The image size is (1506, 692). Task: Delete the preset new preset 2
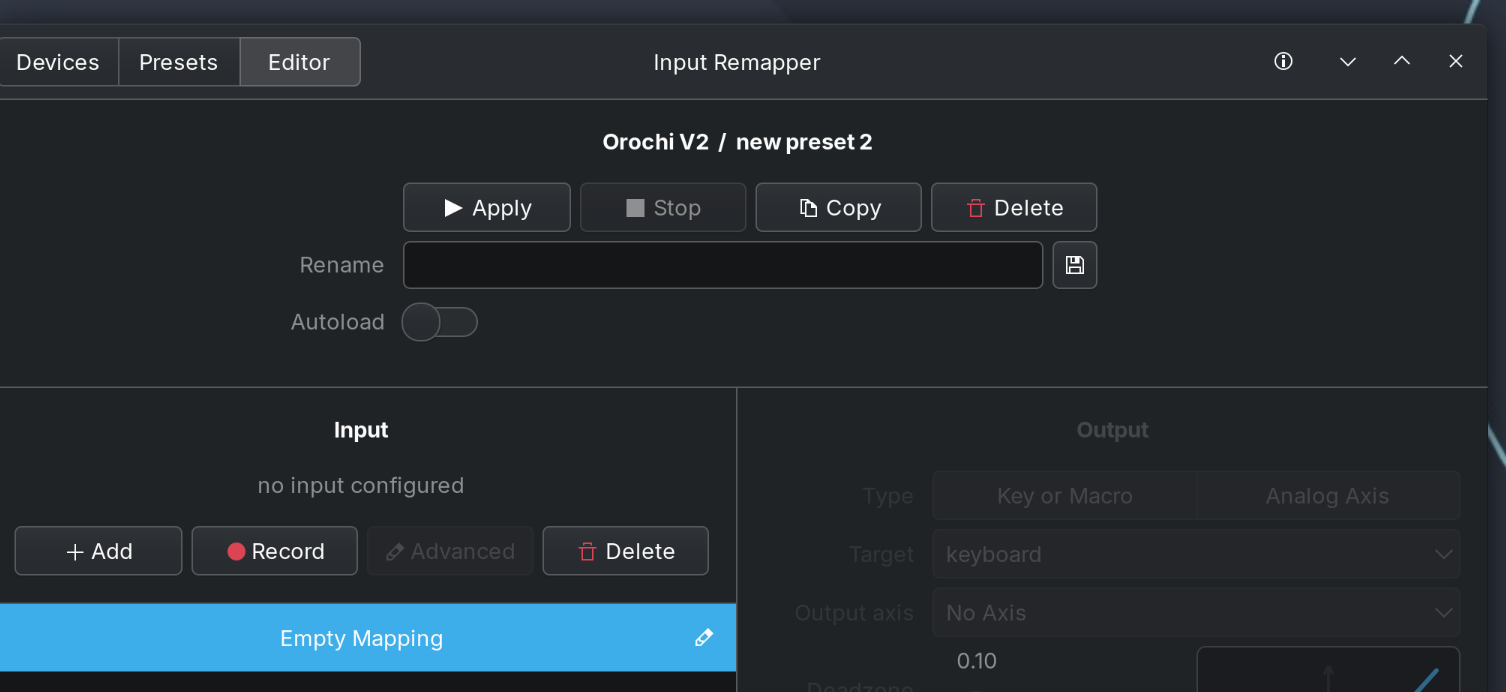(1013, 208)
